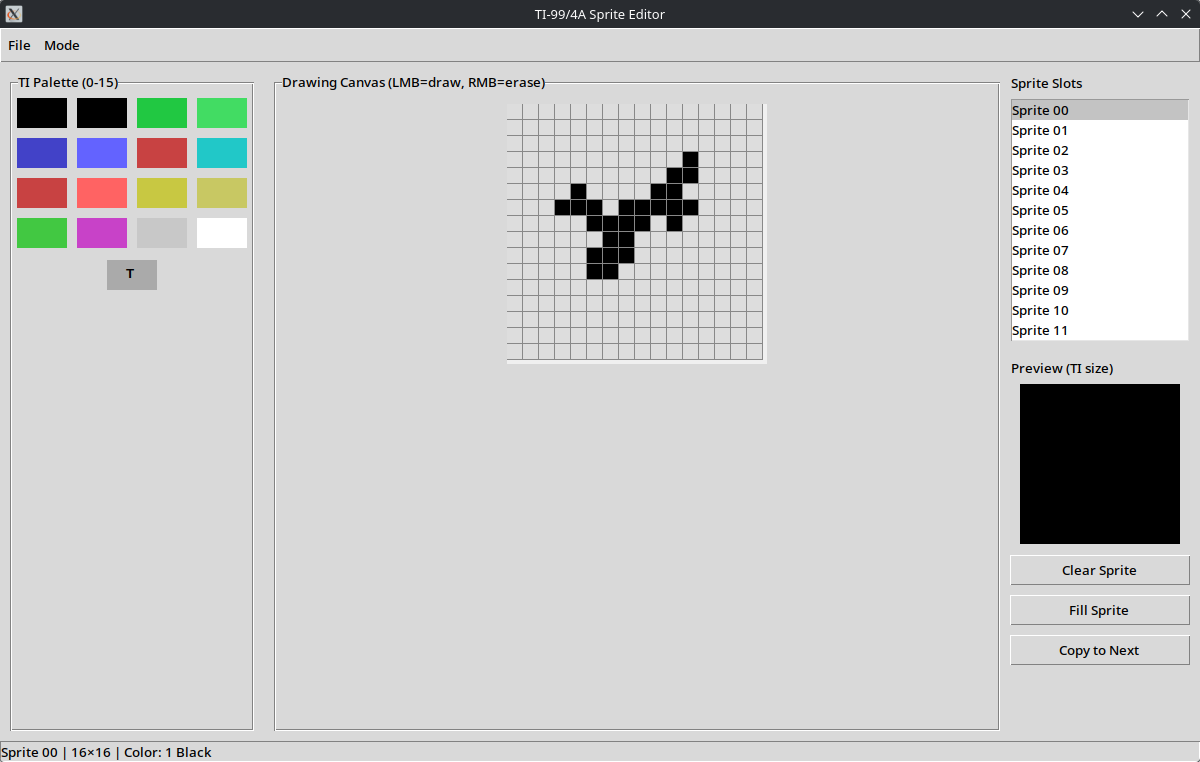Select the light blue palette swatch
This screenshot has height=762, width=1200.
pos(102,153)
